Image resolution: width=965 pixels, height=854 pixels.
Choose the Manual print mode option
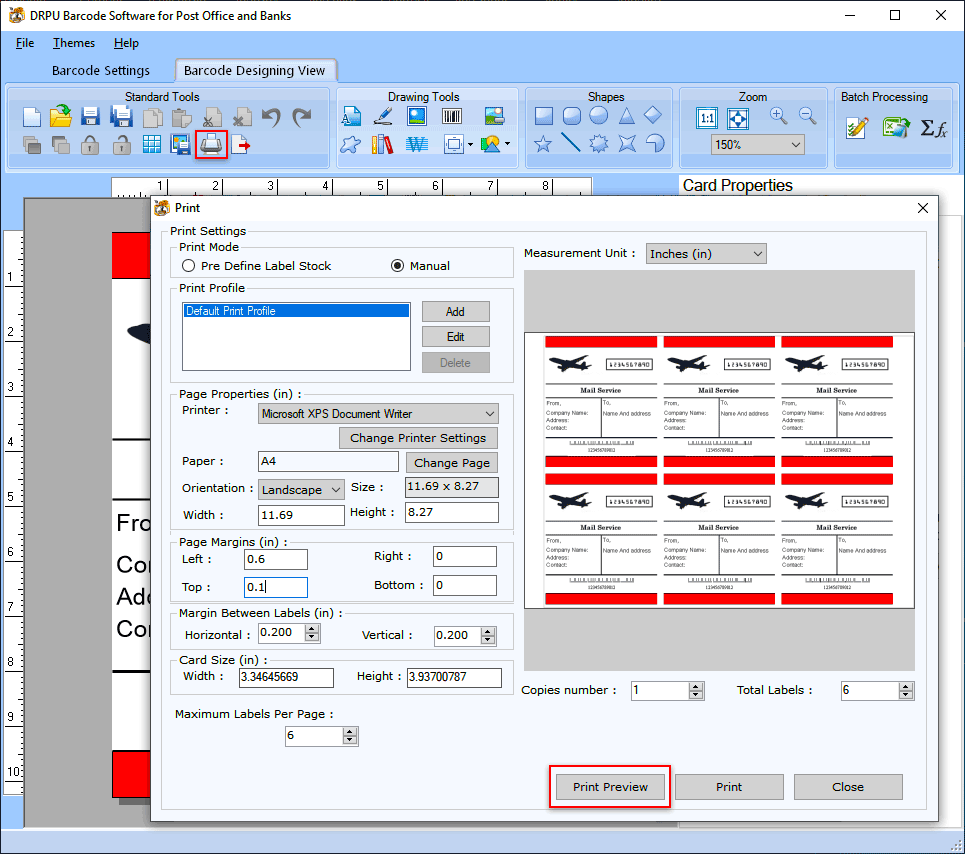[398, 266]
